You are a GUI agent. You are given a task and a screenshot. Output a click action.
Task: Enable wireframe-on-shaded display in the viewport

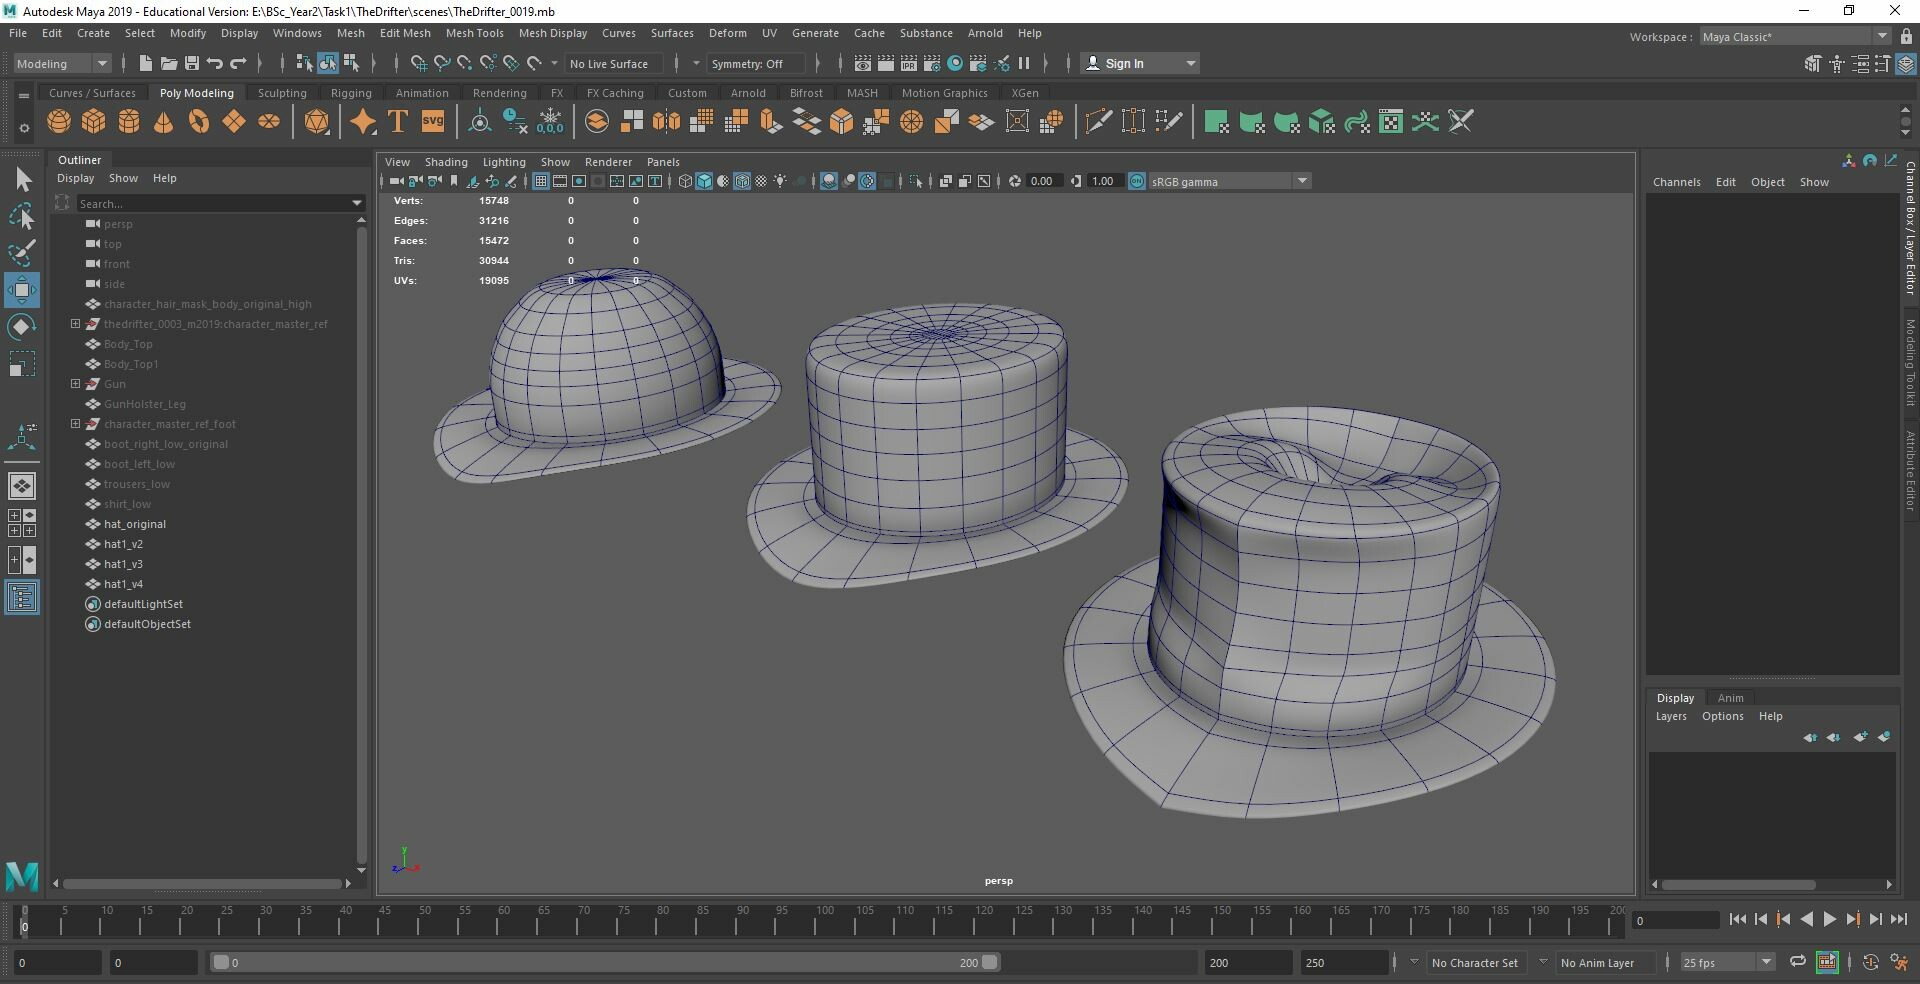coord(742,181)
